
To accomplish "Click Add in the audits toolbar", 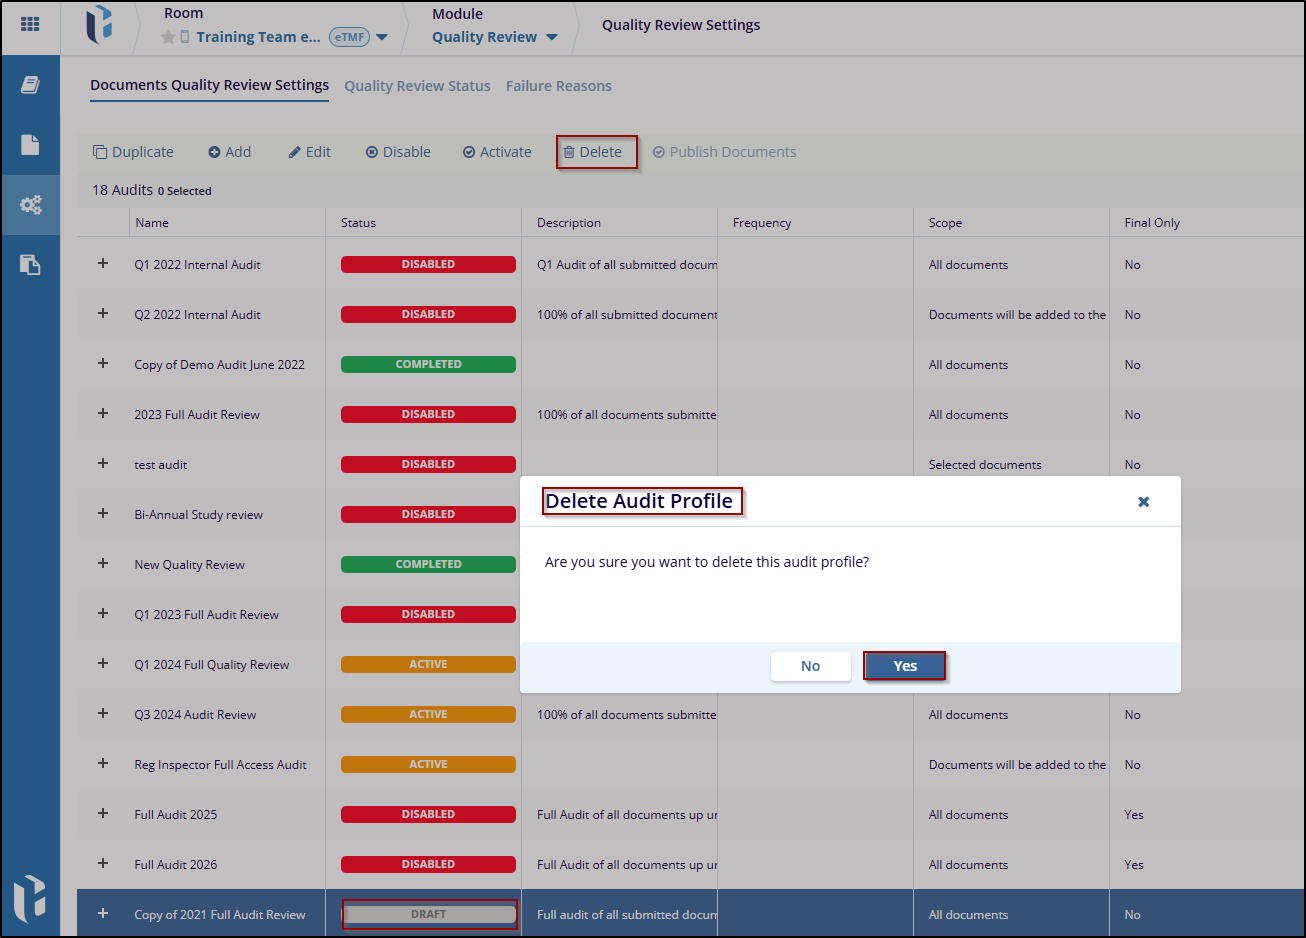I will (x=229, y=152).
